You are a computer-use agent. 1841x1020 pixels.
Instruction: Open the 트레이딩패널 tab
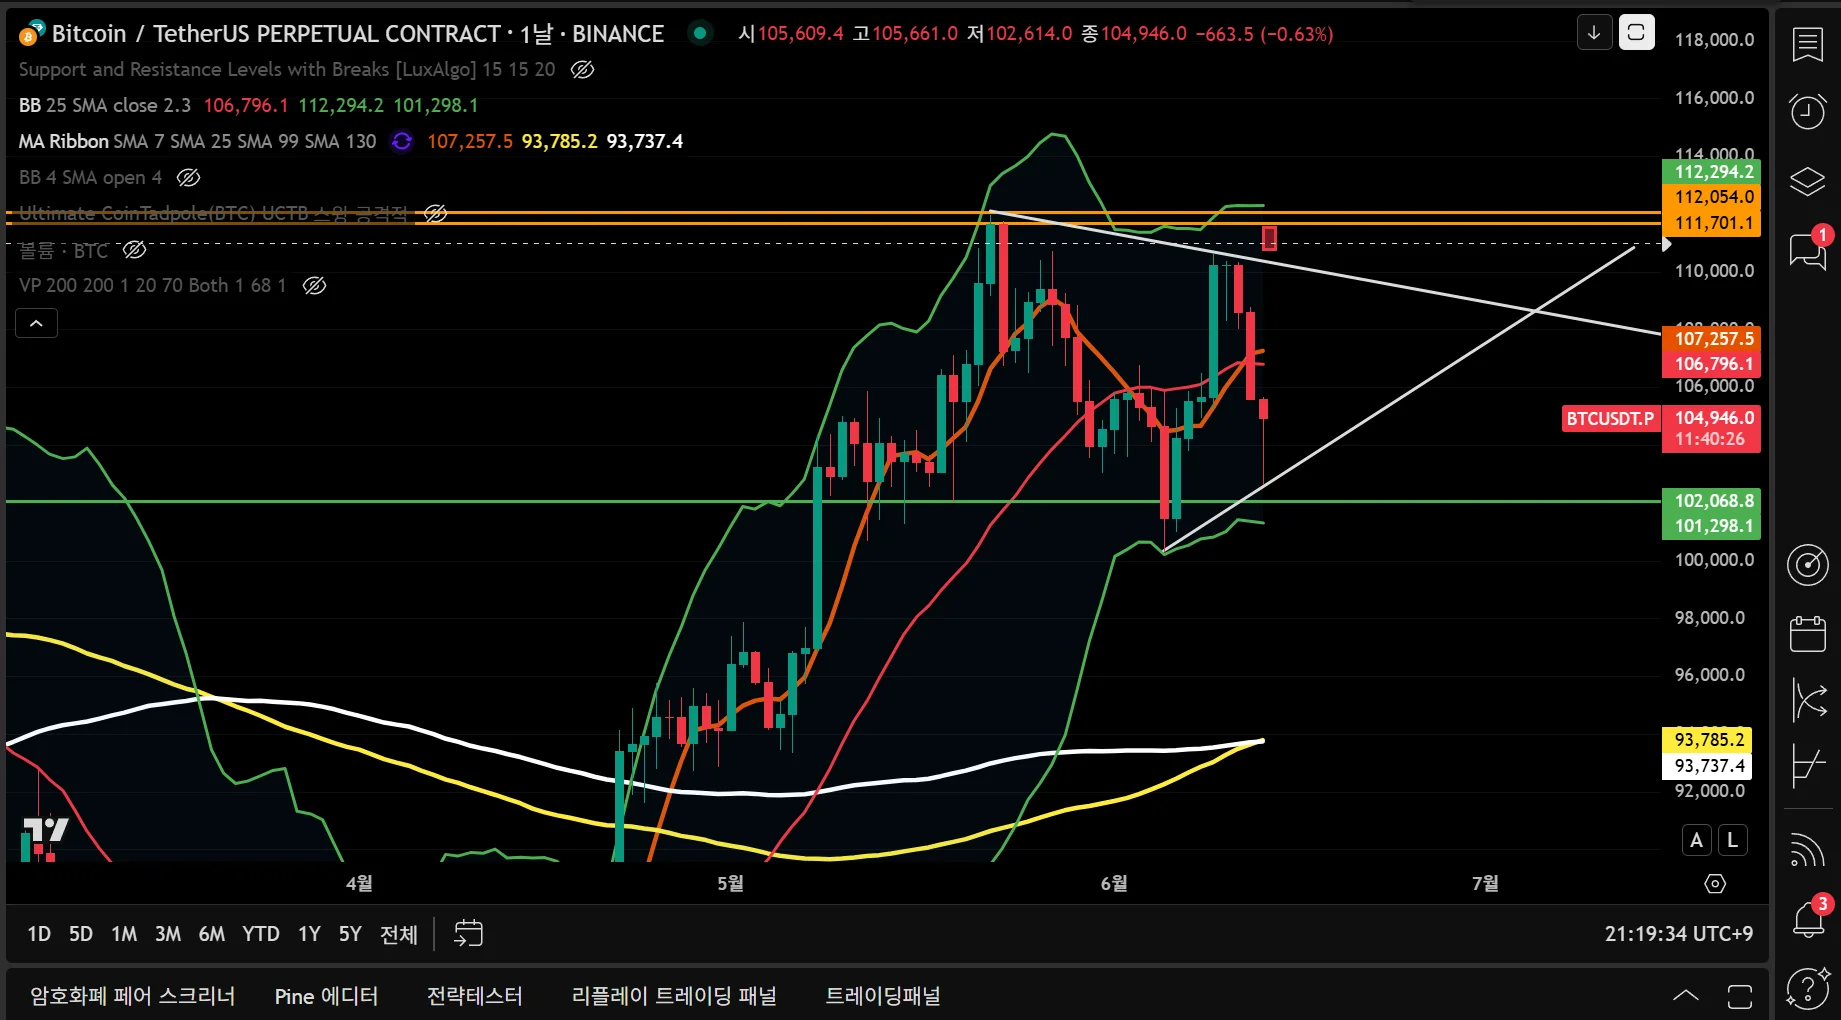point(883,996)
